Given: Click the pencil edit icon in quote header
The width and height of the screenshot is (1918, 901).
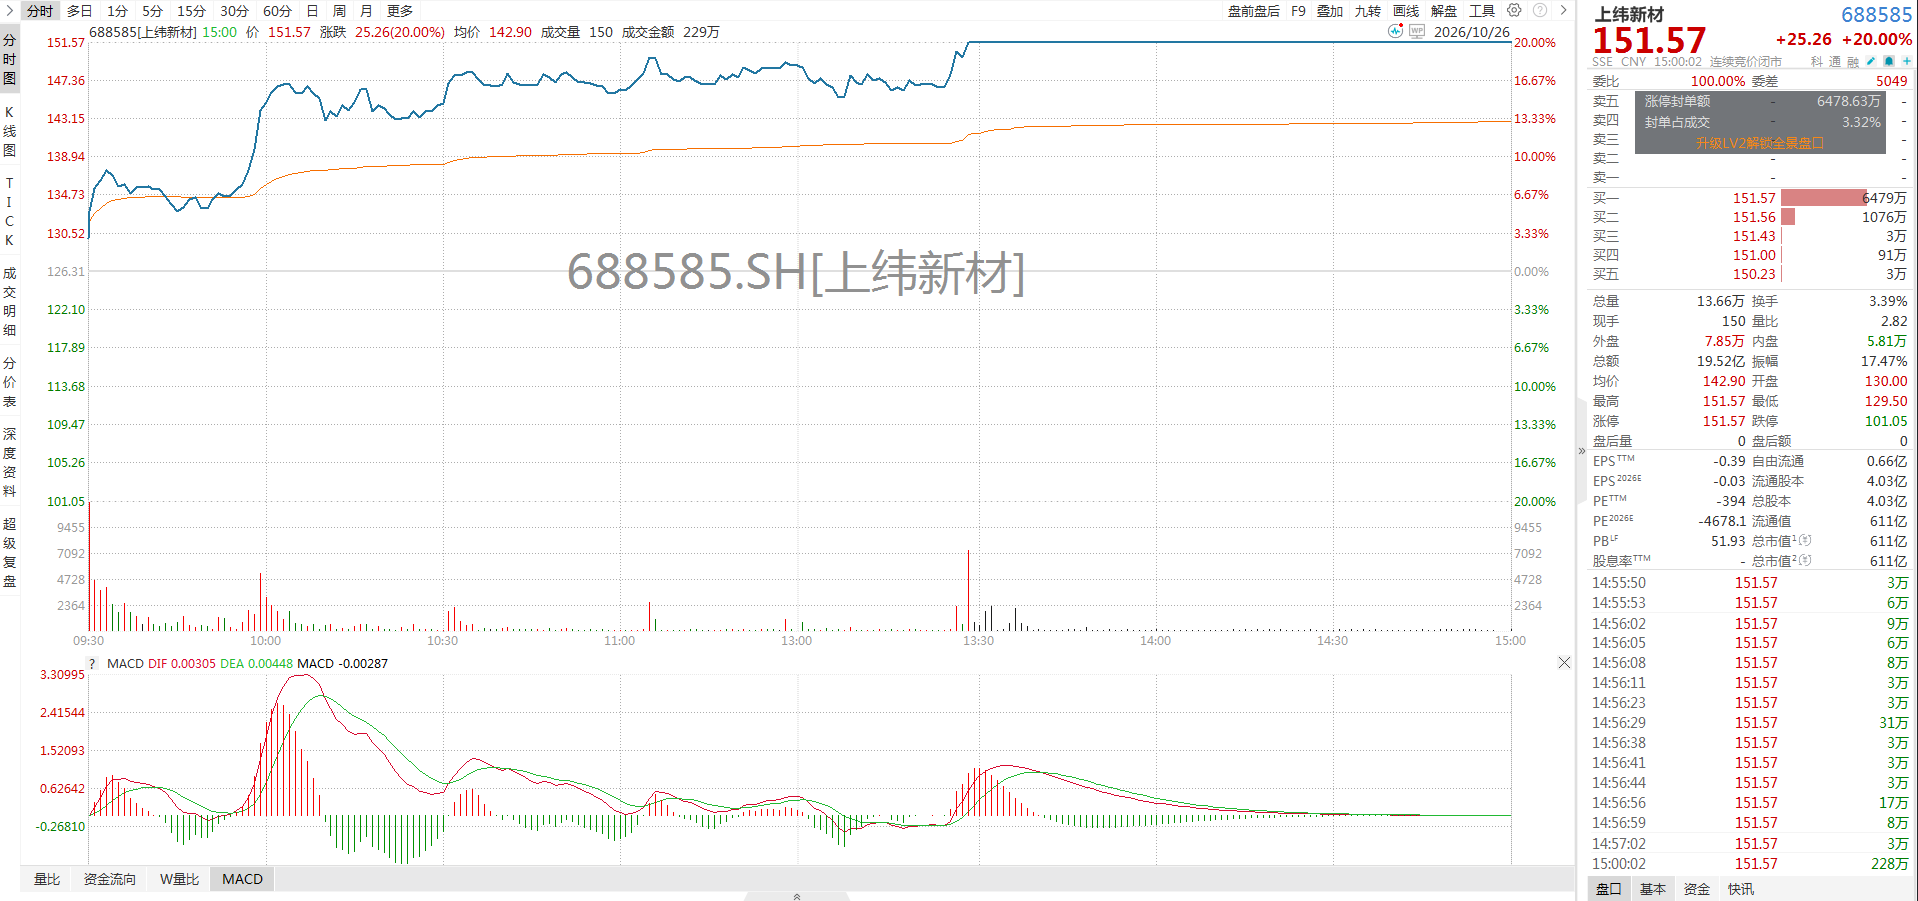Looking at the screenshot, I should tap(1870, 61).
